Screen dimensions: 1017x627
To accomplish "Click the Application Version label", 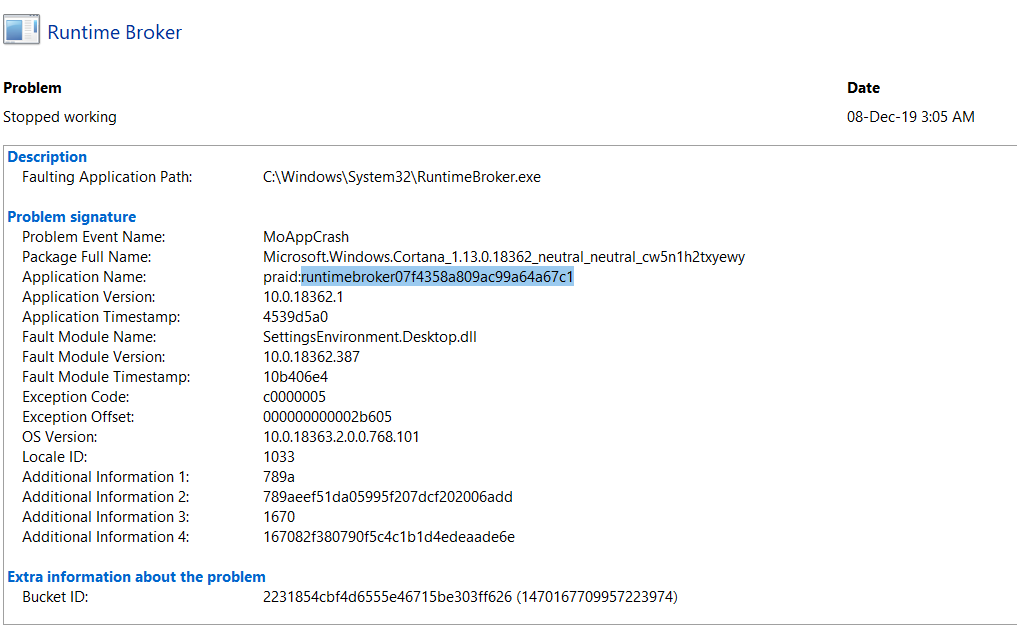I will point(89,297).
